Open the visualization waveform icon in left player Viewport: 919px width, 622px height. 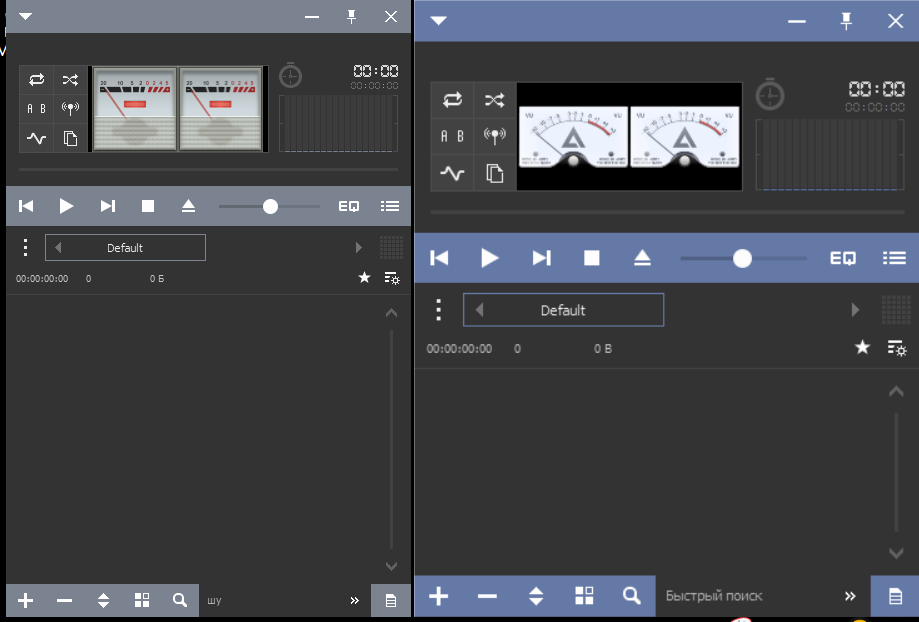(37, 139)
